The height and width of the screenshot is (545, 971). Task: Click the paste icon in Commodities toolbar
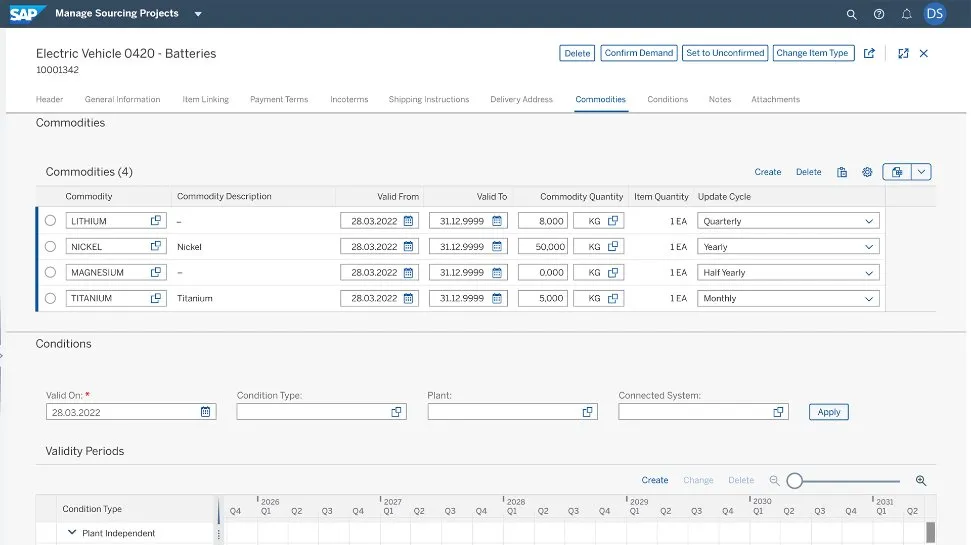click(x=842, y=172)
